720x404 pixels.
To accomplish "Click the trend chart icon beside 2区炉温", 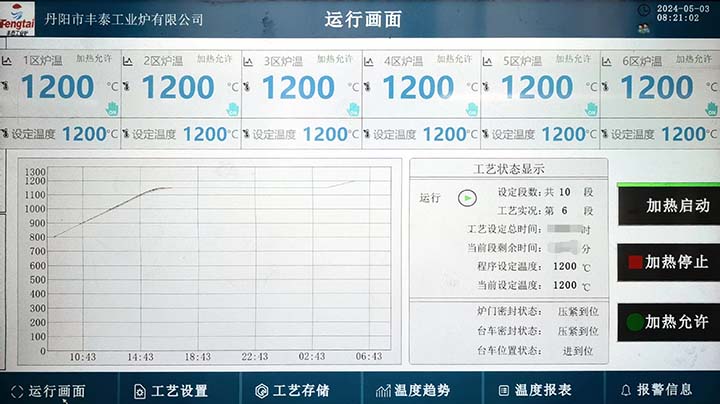I will pyautogui.click(x=128, y=61).
